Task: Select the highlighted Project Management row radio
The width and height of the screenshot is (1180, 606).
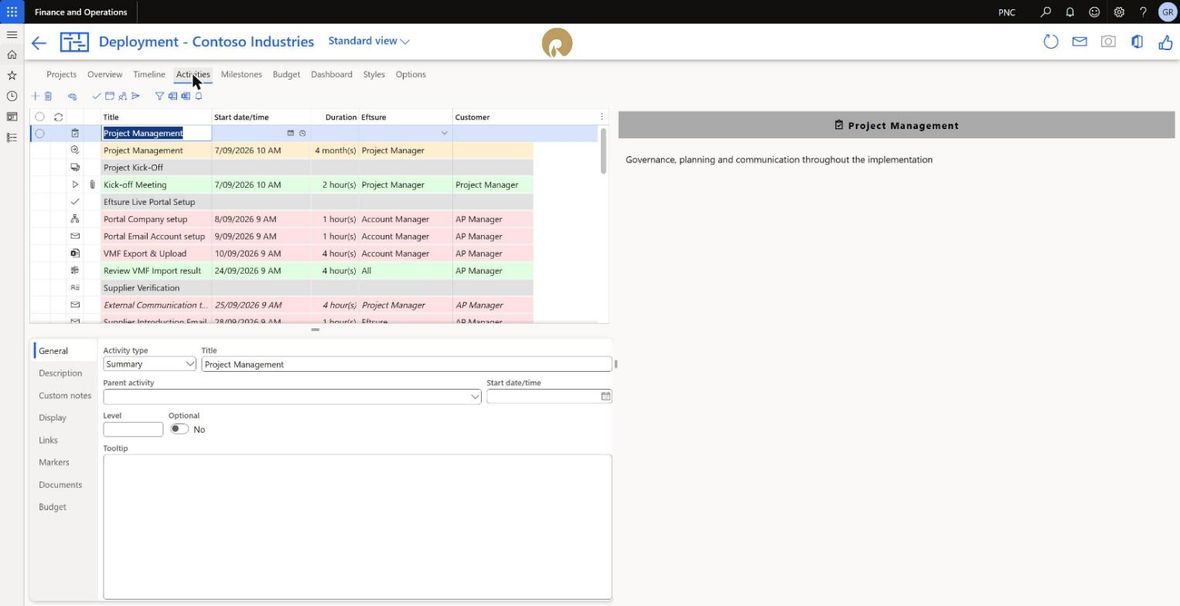Action: pyautogui.click(x=40, y=133)
